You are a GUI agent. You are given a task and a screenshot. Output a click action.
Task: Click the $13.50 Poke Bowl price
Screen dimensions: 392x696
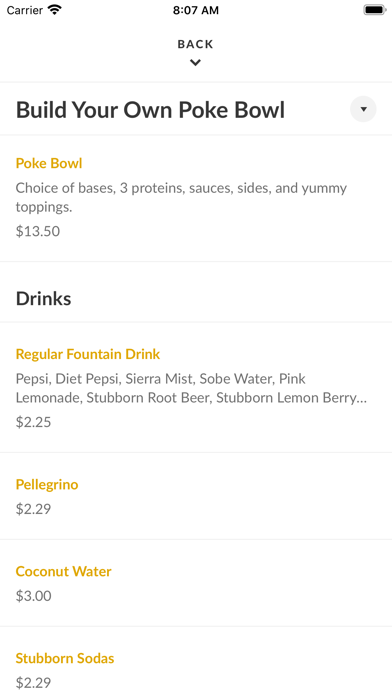click(x=38, y=231)
